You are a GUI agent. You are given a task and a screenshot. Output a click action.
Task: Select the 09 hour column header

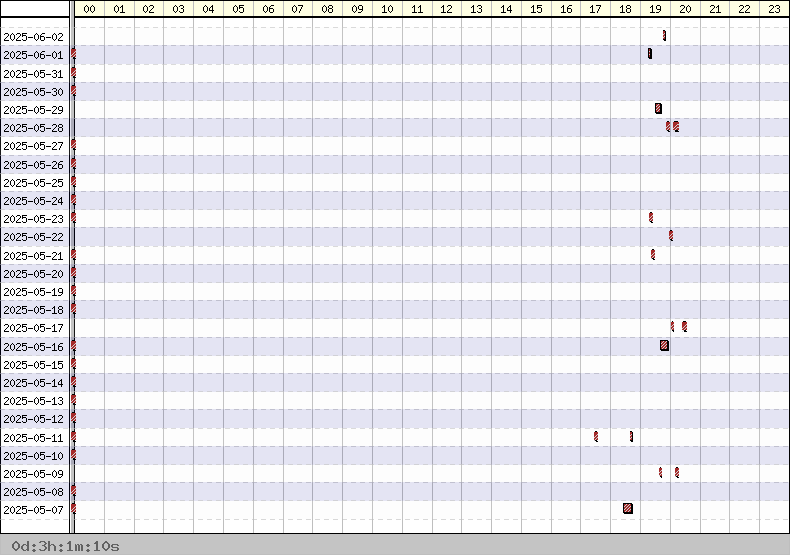point(358,9)
